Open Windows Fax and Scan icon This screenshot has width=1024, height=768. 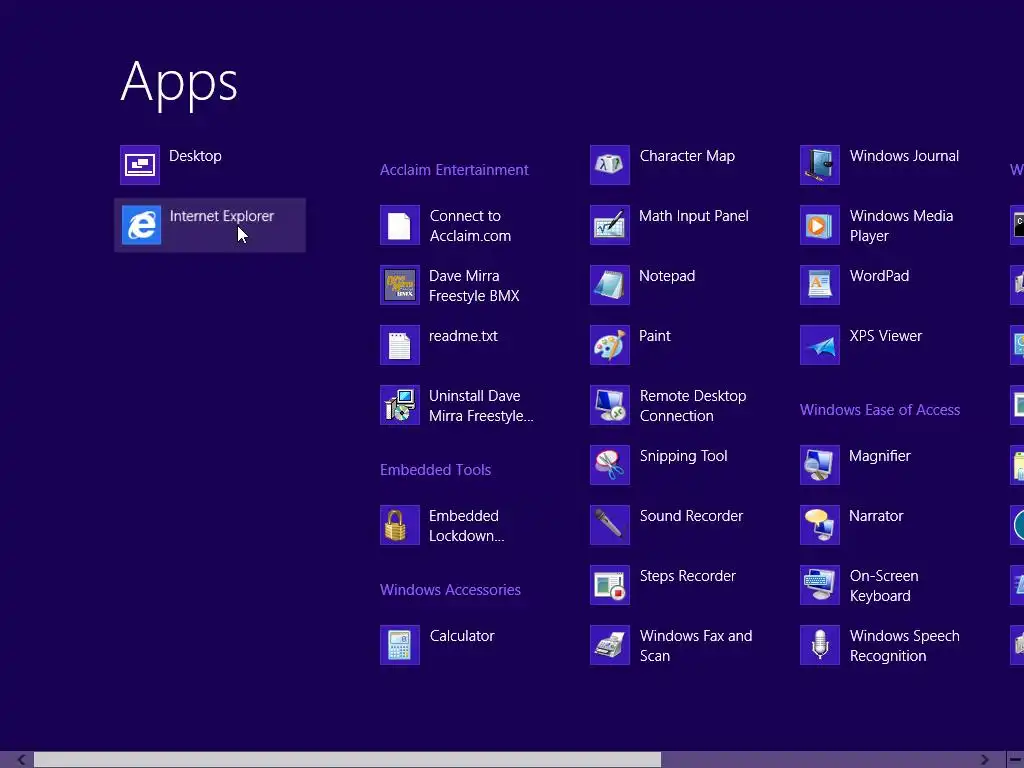coord(610,645)
